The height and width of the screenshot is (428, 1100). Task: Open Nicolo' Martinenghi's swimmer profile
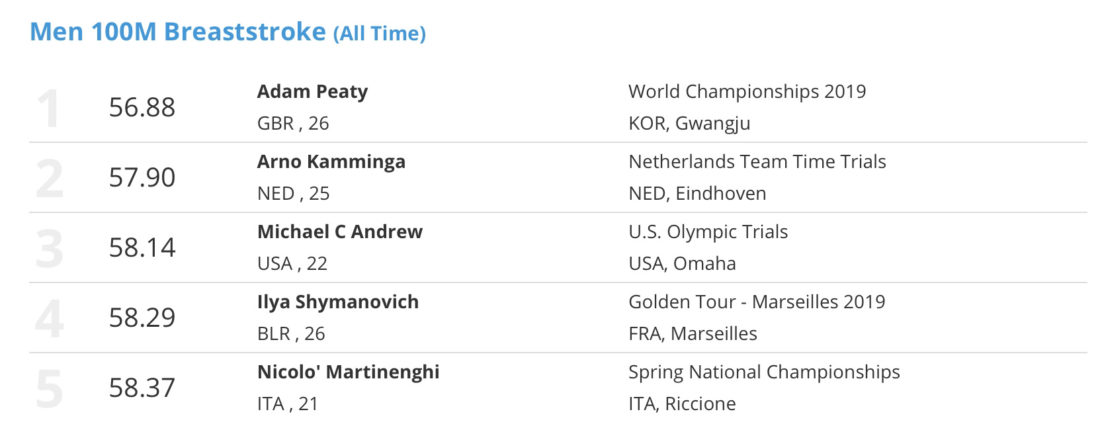click(348, 373)
